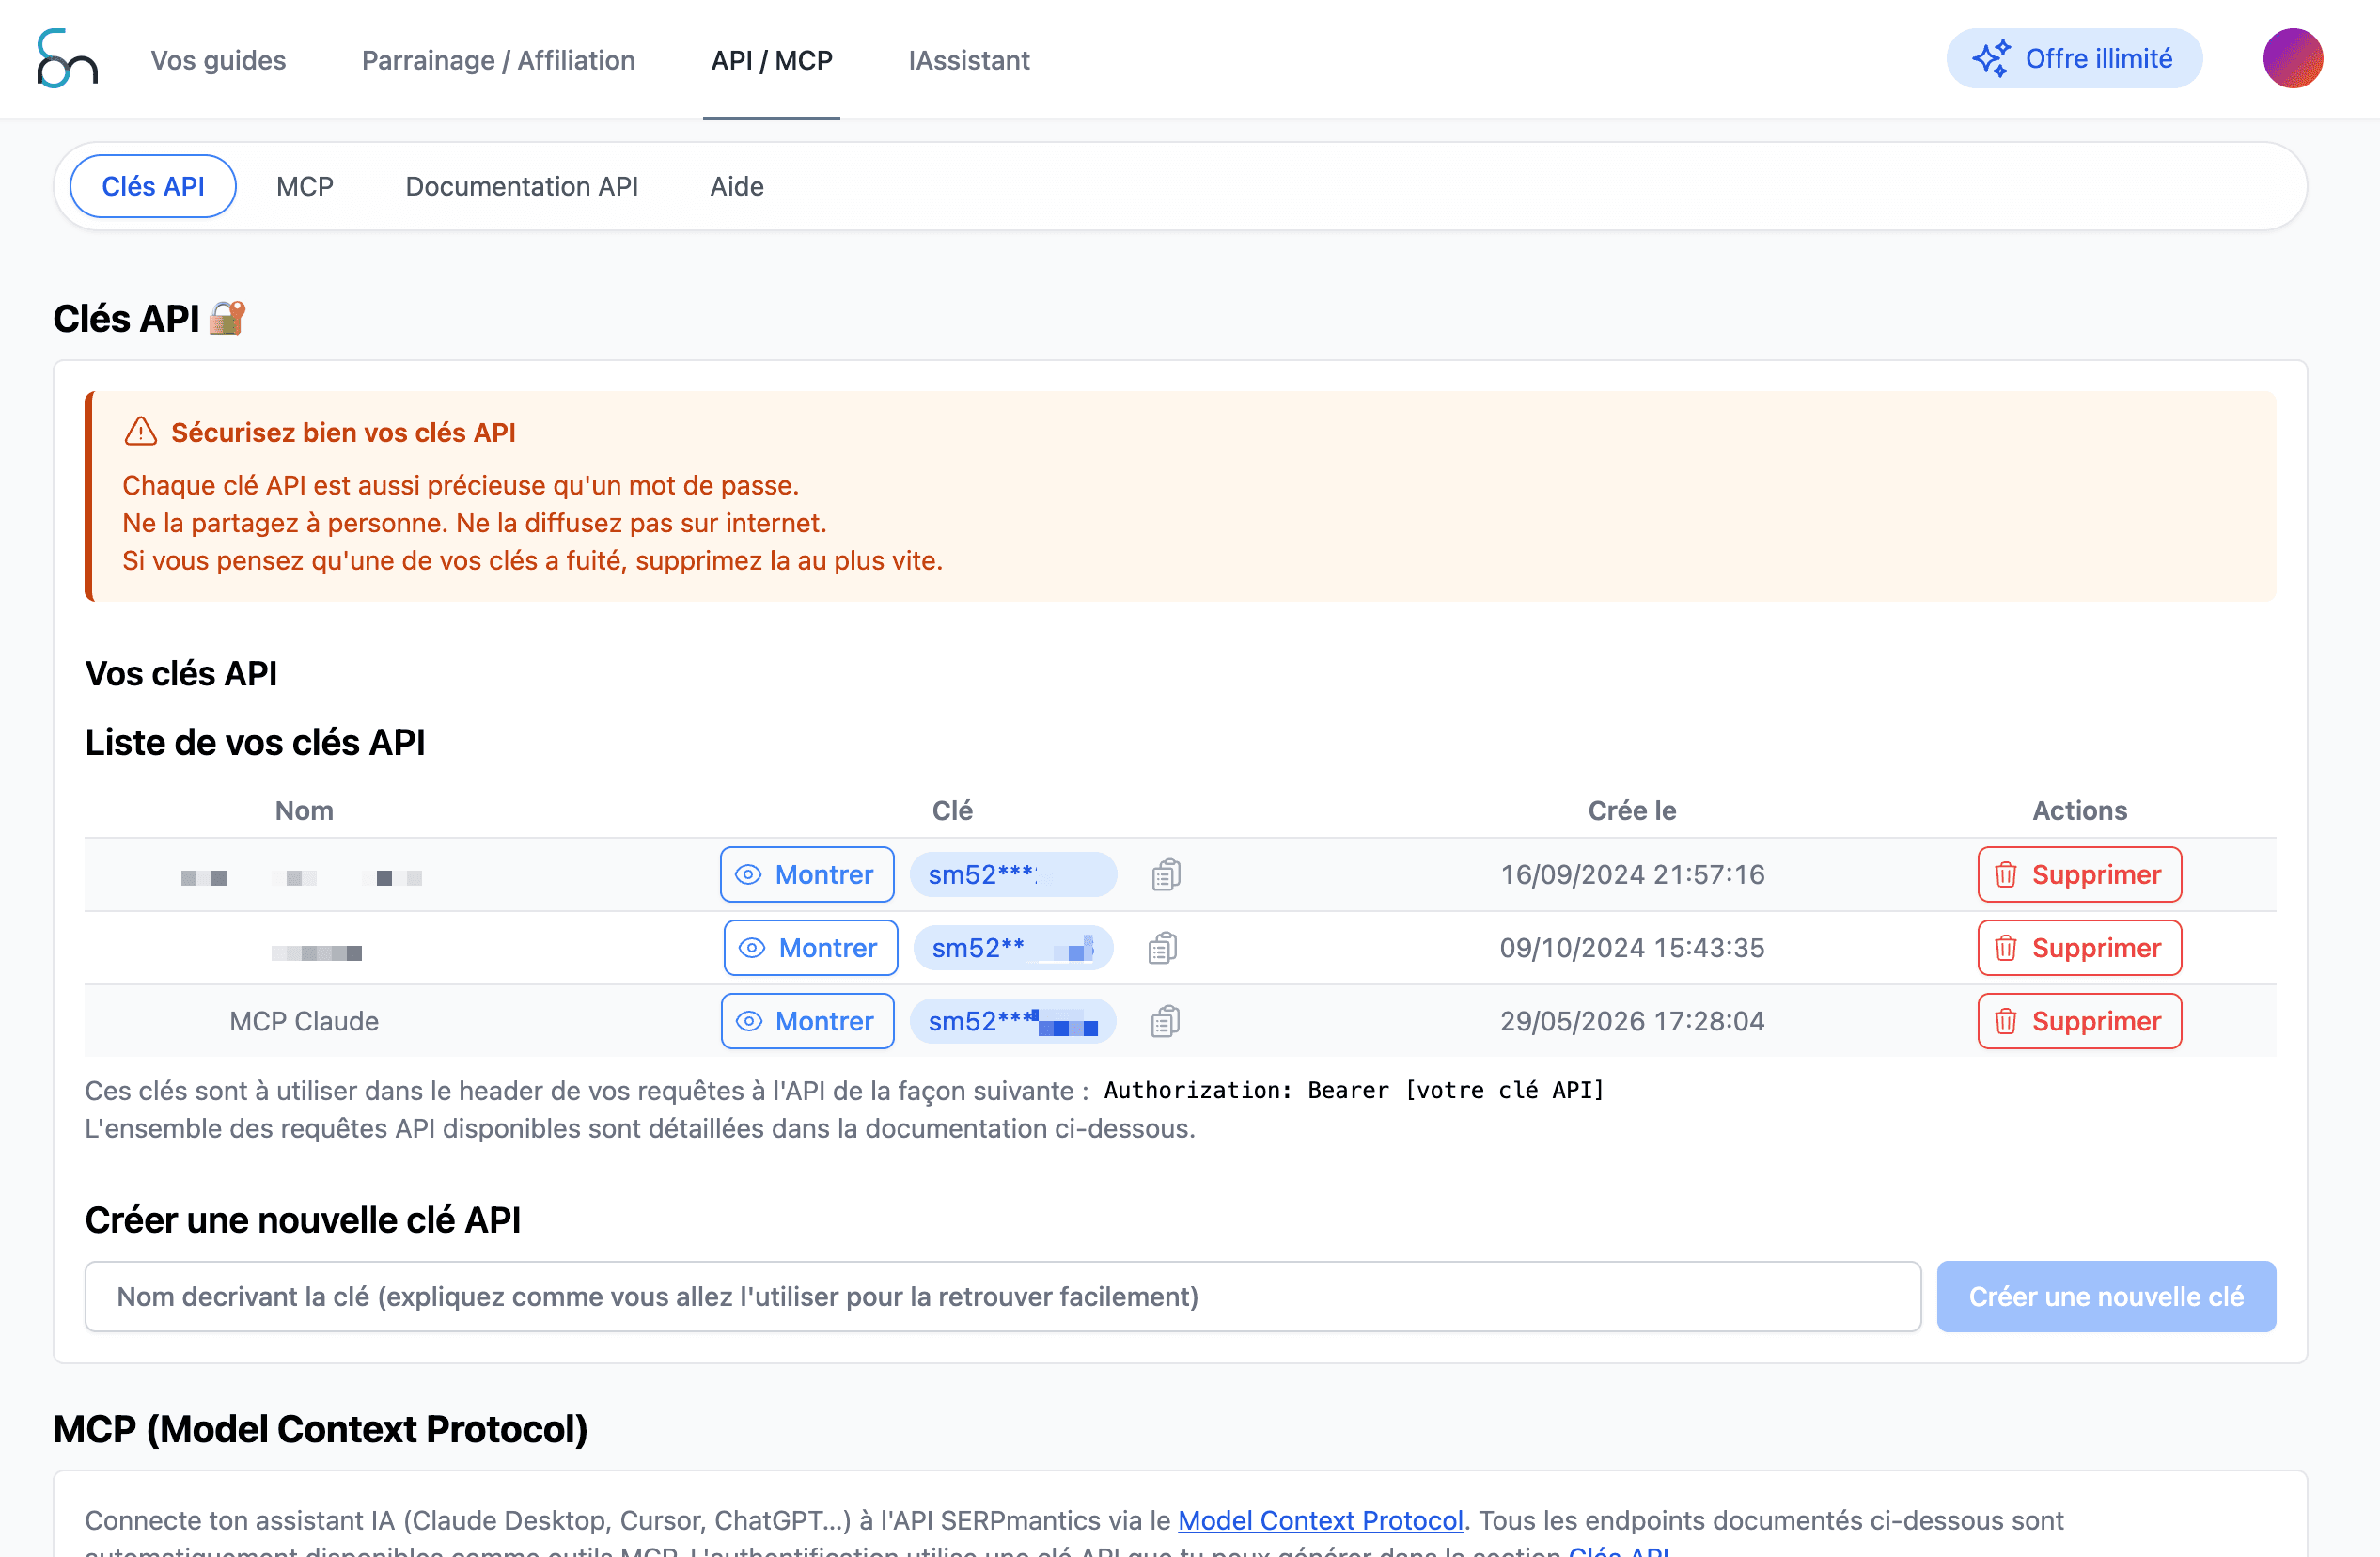Click the Liste de vos clés API heading
This screenshot has width=2380, height=1557.
pyautogui.click(x=255, y=743)
